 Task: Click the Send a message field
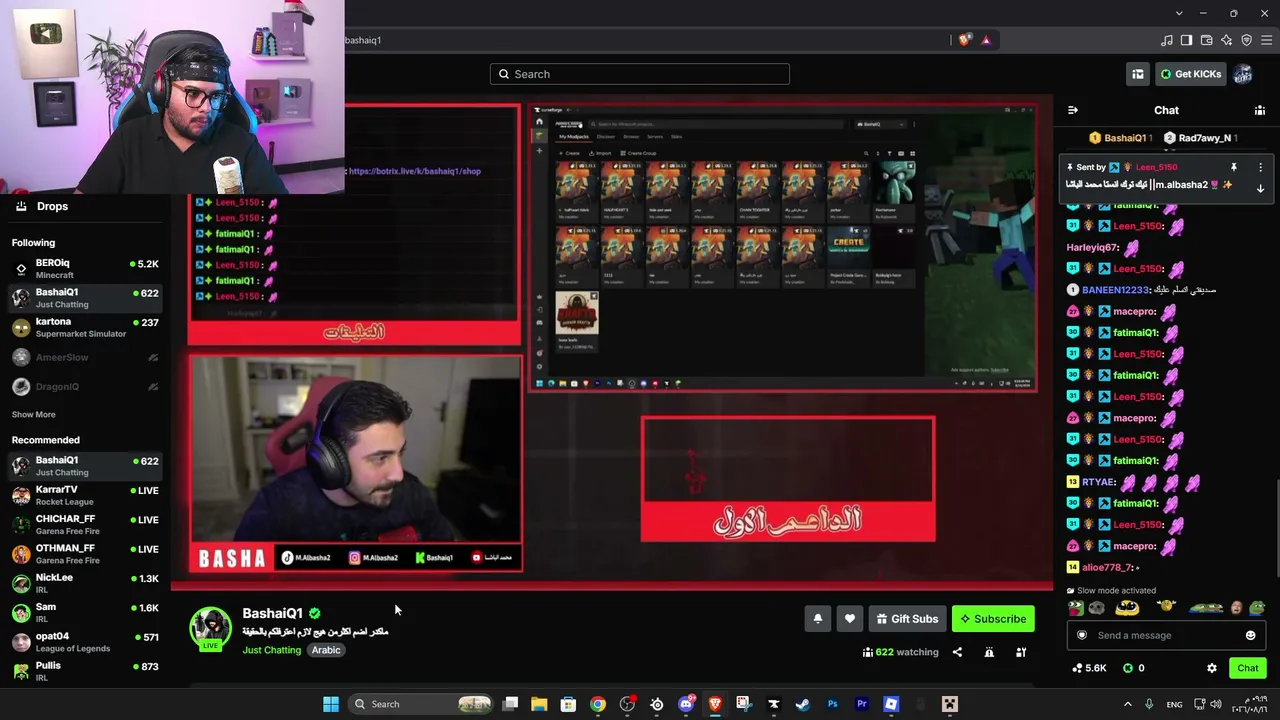(x=1166, y=635)
